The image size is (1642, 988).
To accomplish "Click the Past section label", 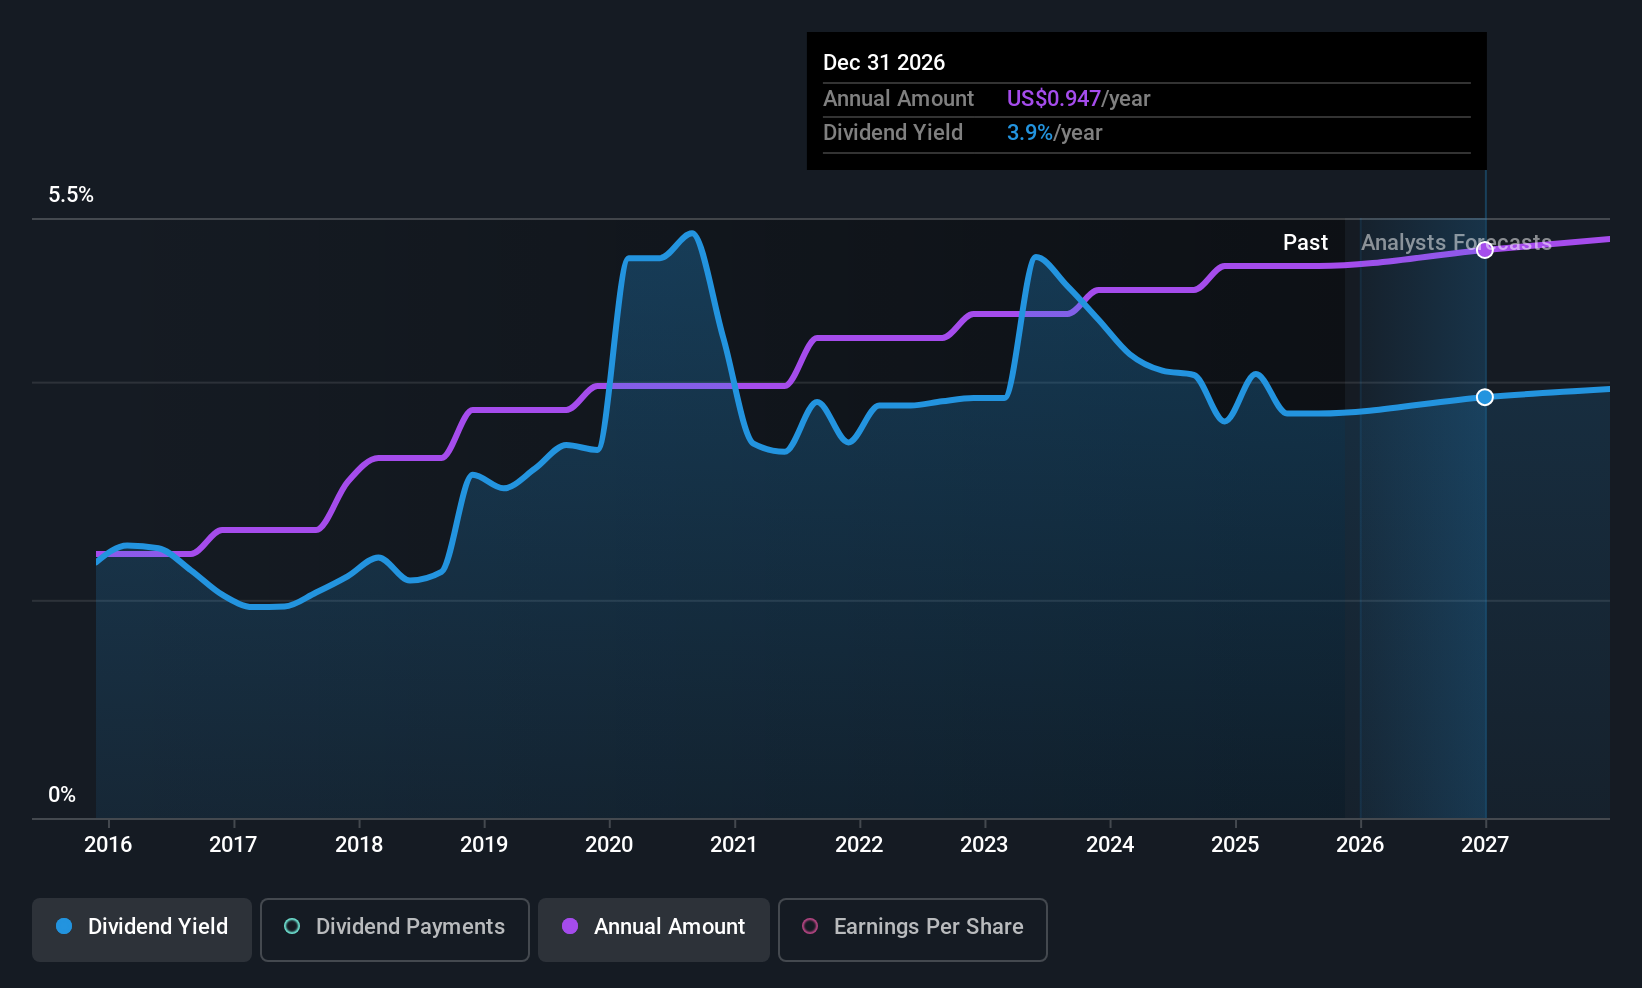I will pos(1305,242).
